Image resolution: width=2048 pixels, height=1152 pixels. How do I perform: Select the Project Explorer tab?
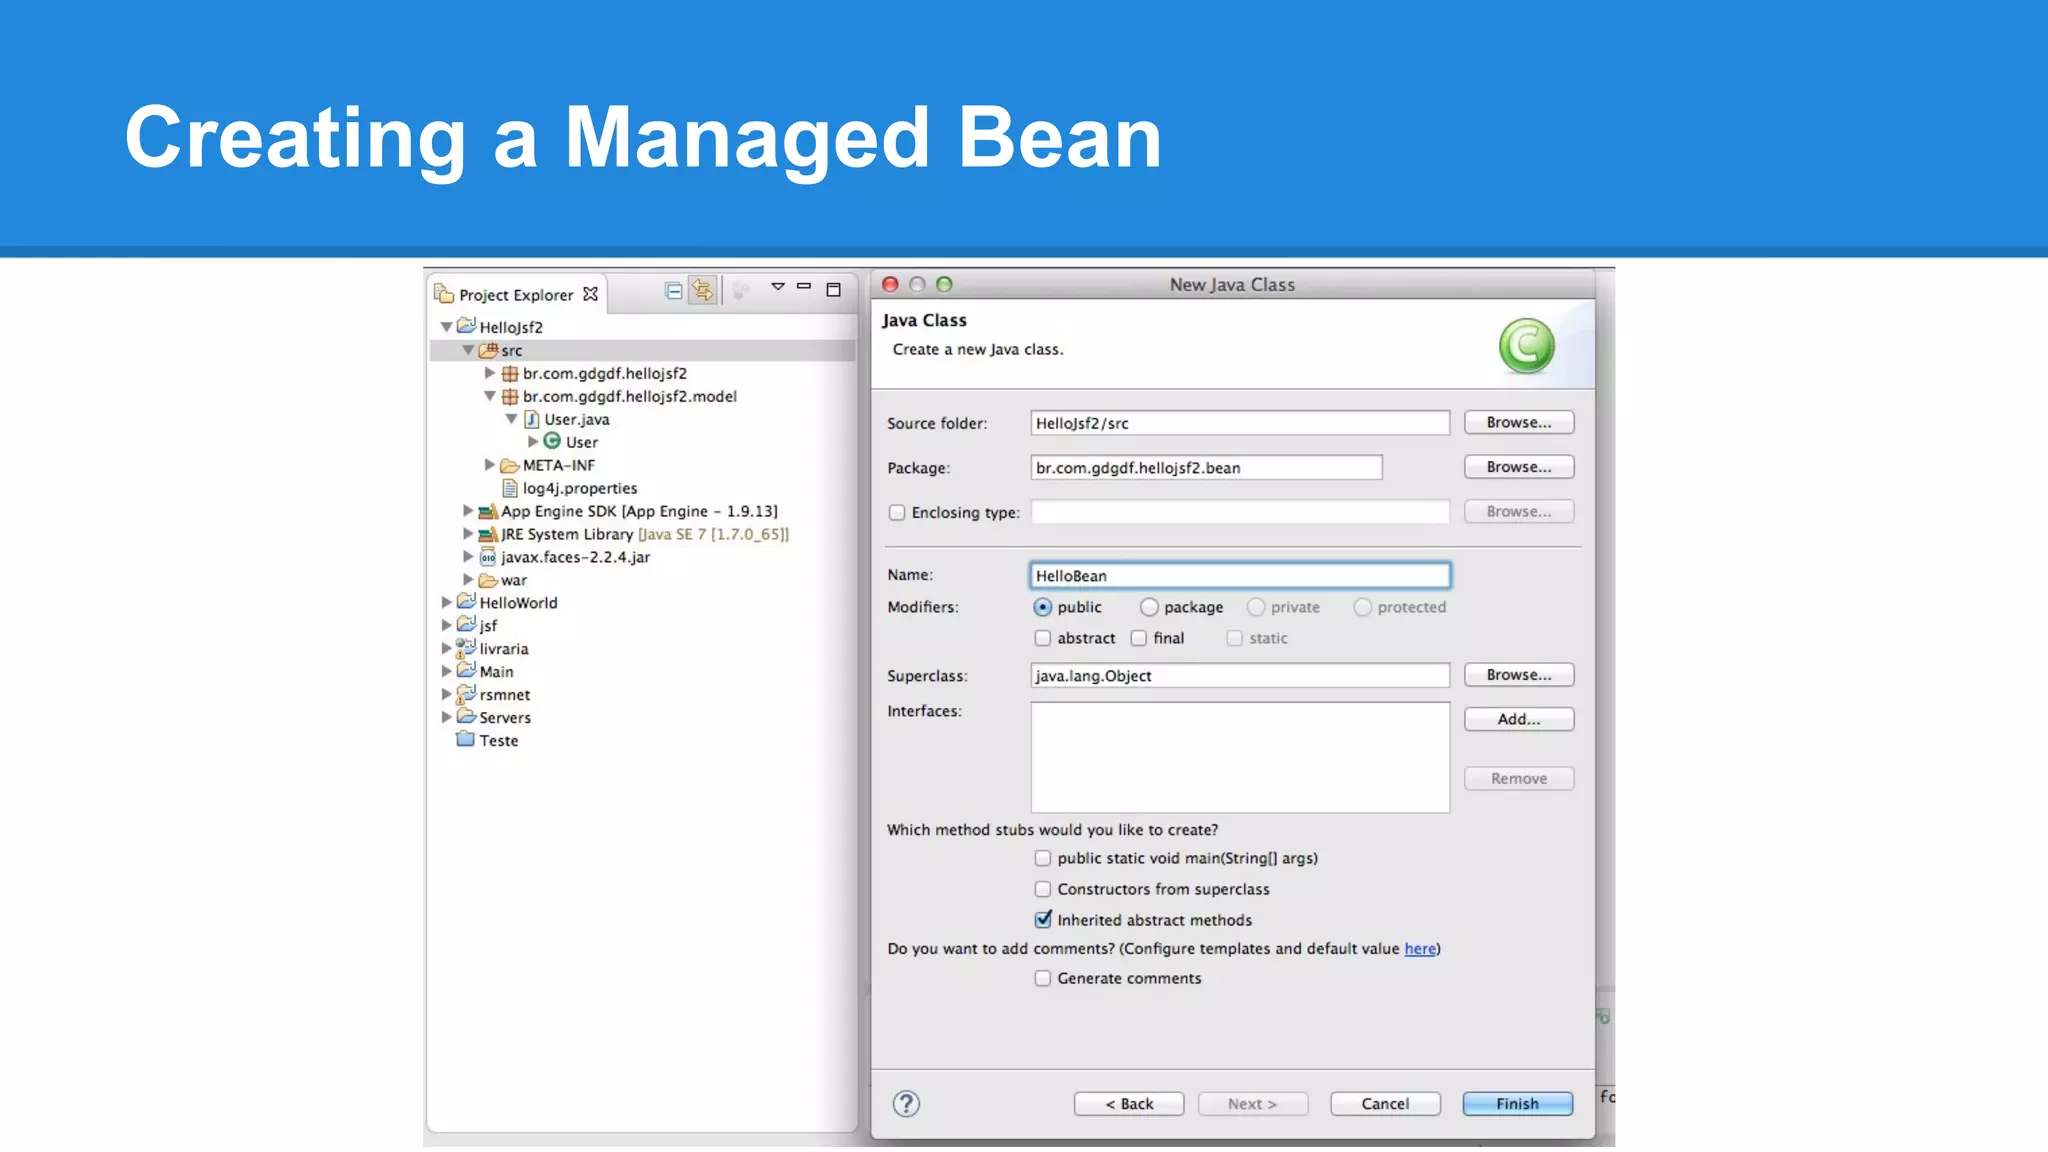coord(516,295)
